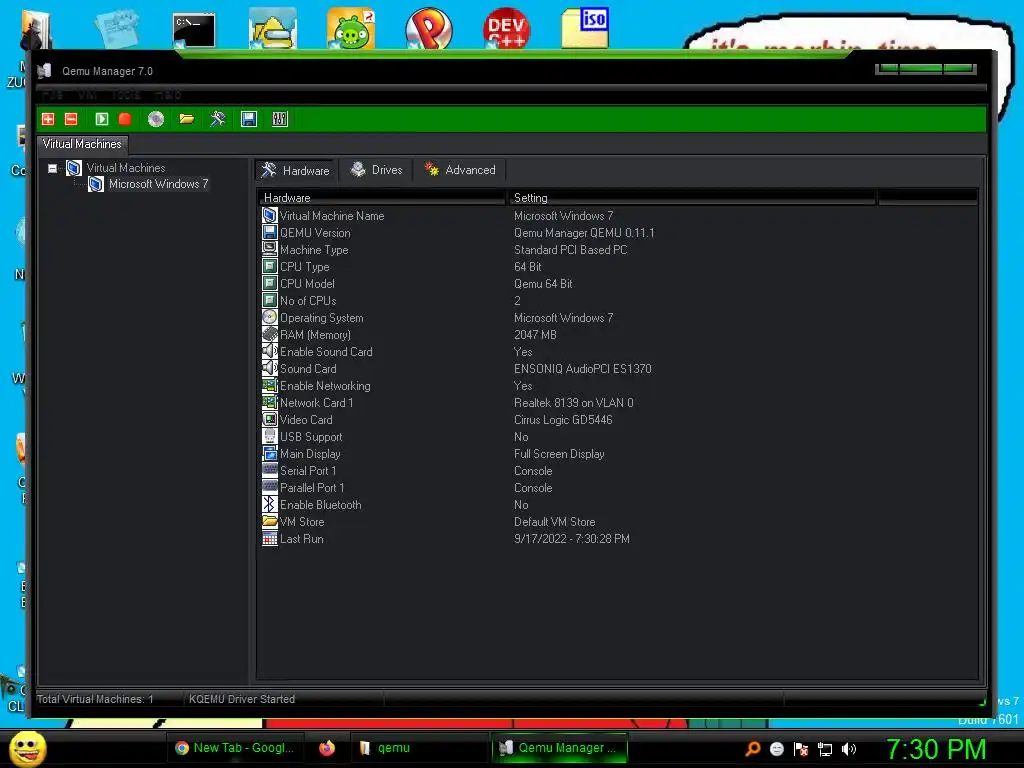Image resolution: width=1024 pixels, height=768 pixels.
Task: Click 'KQEMU Driver Started' in status bar
Action: click(x=242, y=699)
